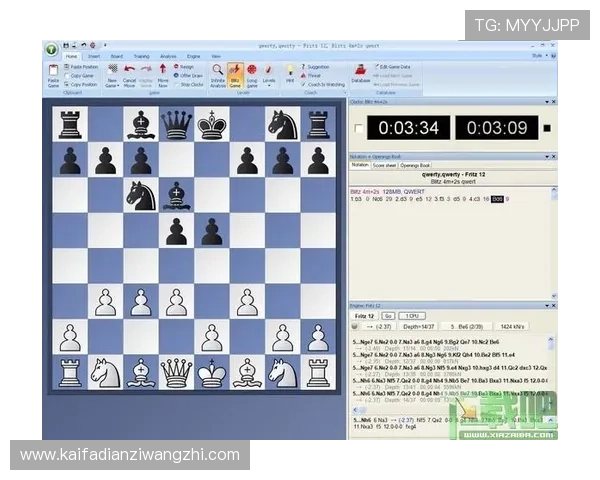Click the black queen on the board

[x=177, y=125]
